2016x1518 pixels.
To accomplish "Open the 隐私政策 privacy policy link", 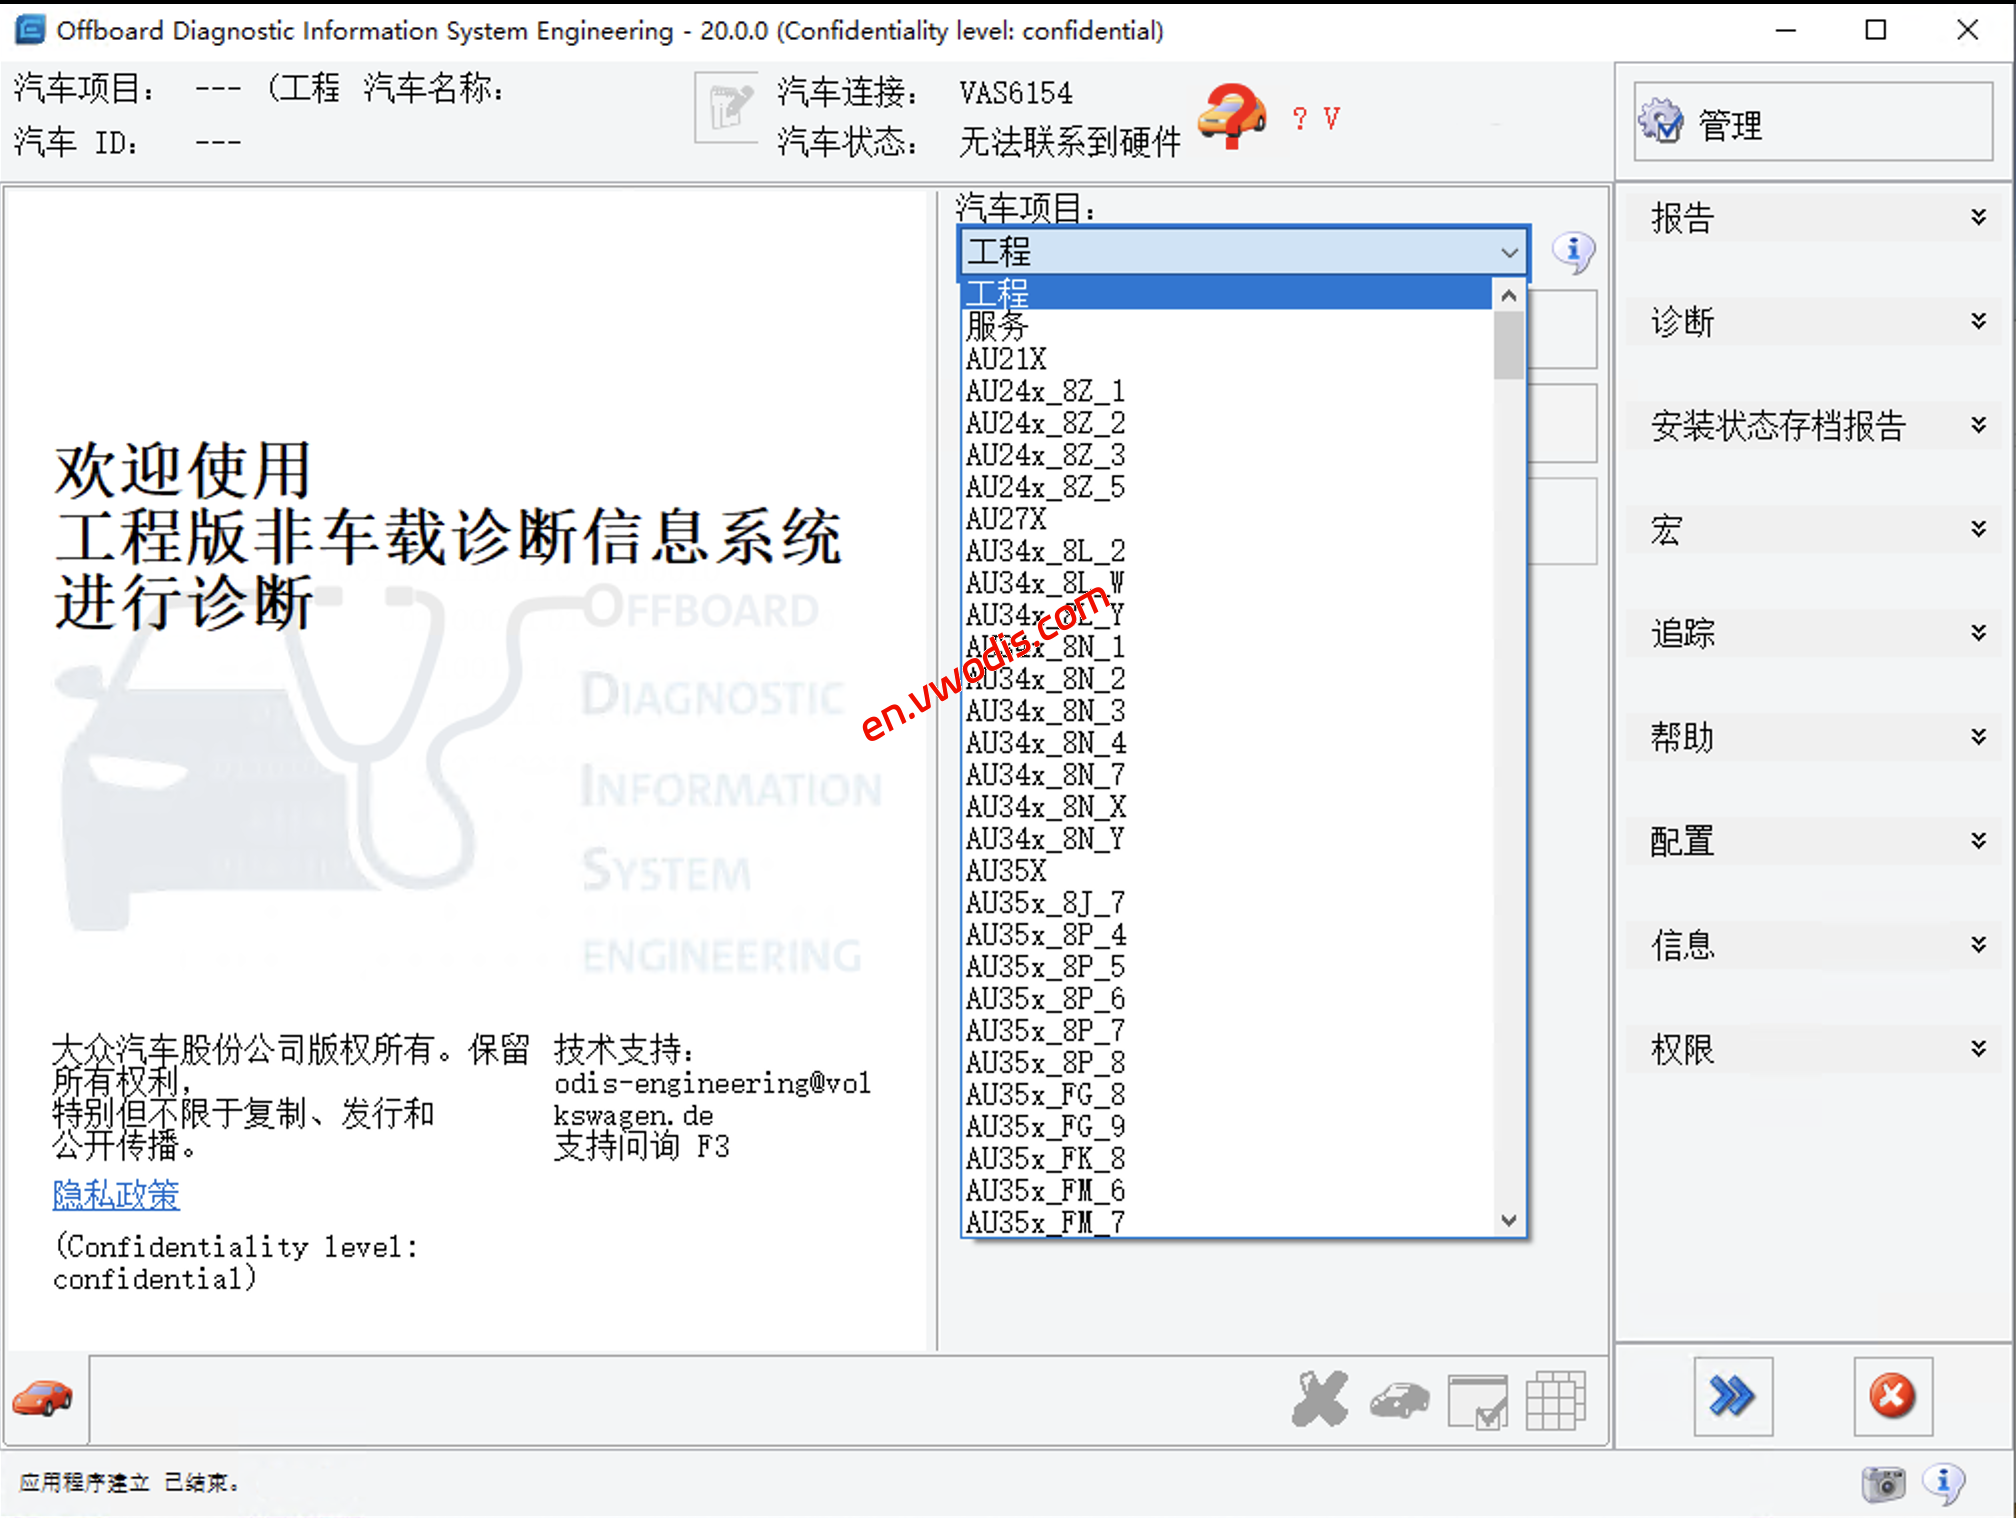I will 115,1196.
